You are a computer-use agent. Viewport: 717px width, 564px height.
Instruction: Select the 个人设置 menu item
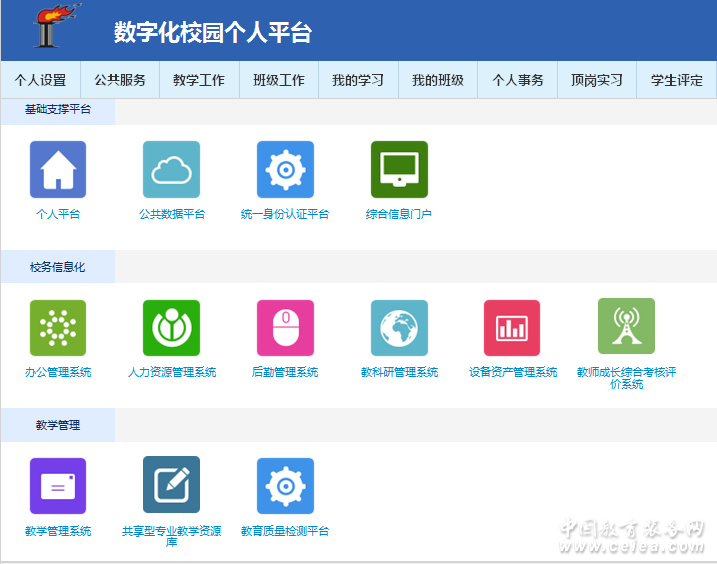tap(40, 80)
